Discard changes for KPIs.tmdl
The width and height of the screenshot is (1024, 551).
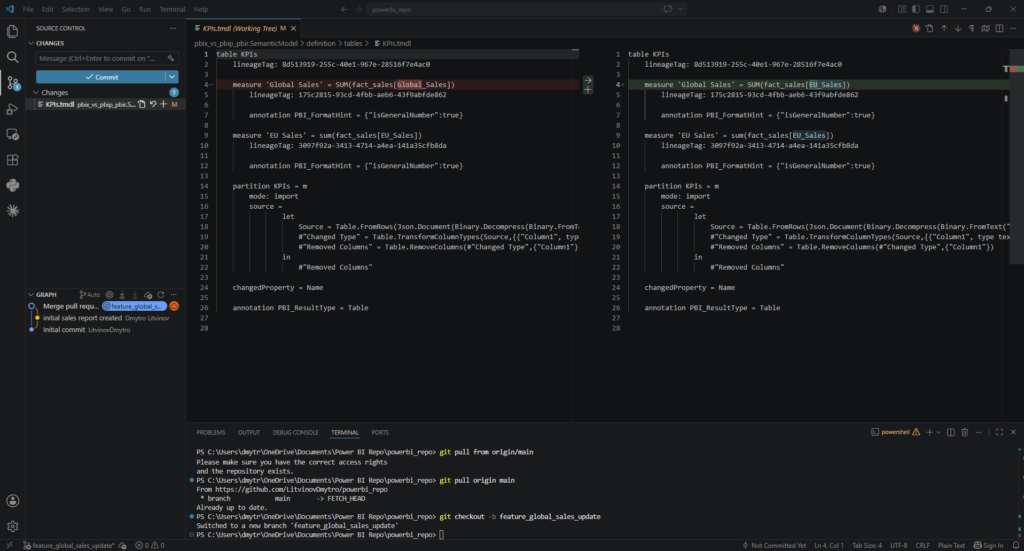(x=153, y=104)
